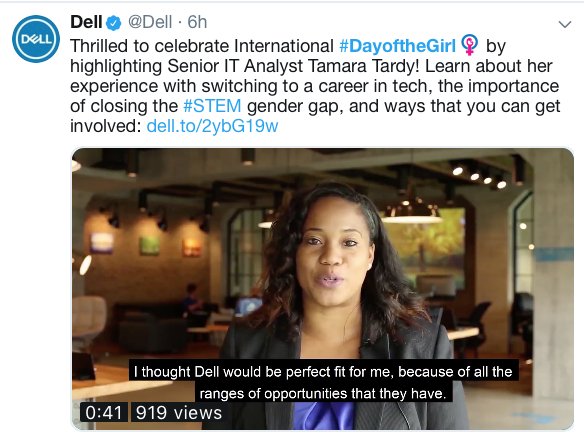Open the dell.to/2ybG19w link
The image size is (584, 438).
pyautogui.click(x=212, y=126)
